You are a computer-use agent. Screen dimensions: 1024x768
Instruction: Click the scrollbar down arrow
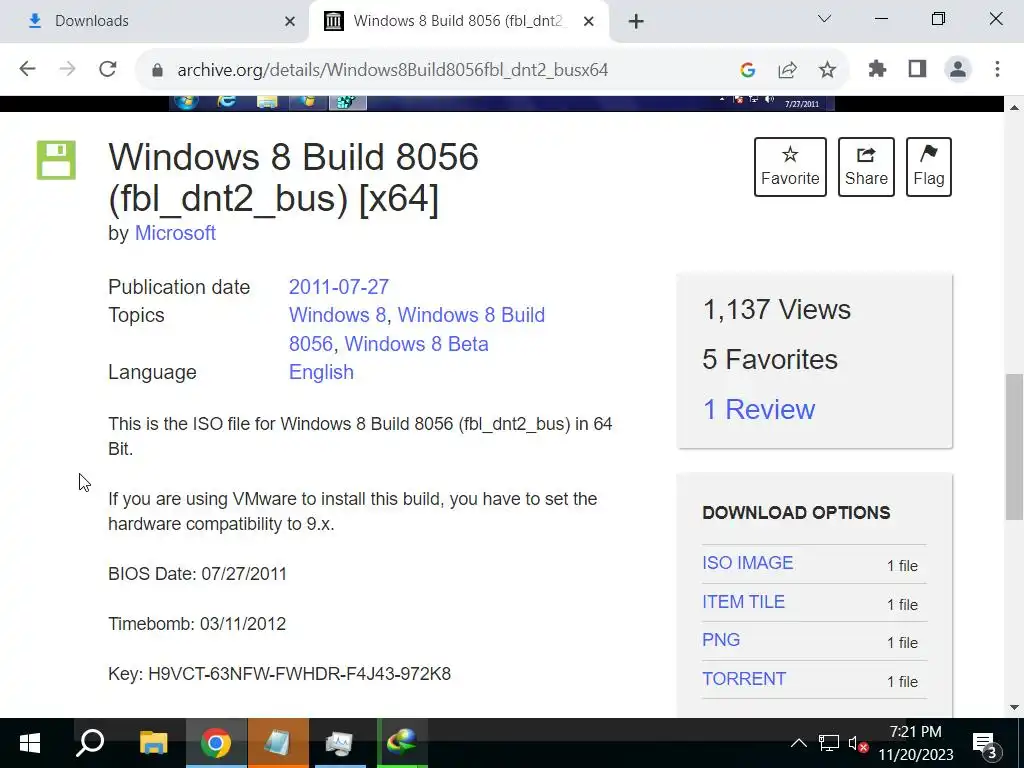[1014, 707]
